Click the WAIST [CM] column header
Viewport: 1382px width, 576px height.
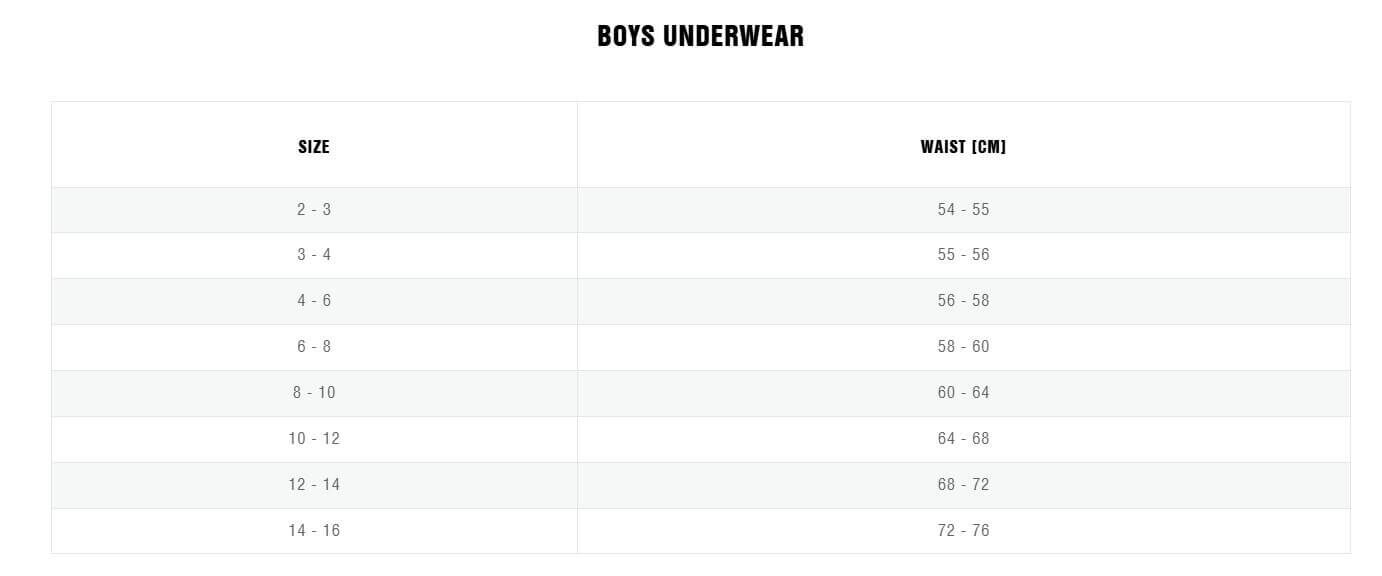point(963,147)
